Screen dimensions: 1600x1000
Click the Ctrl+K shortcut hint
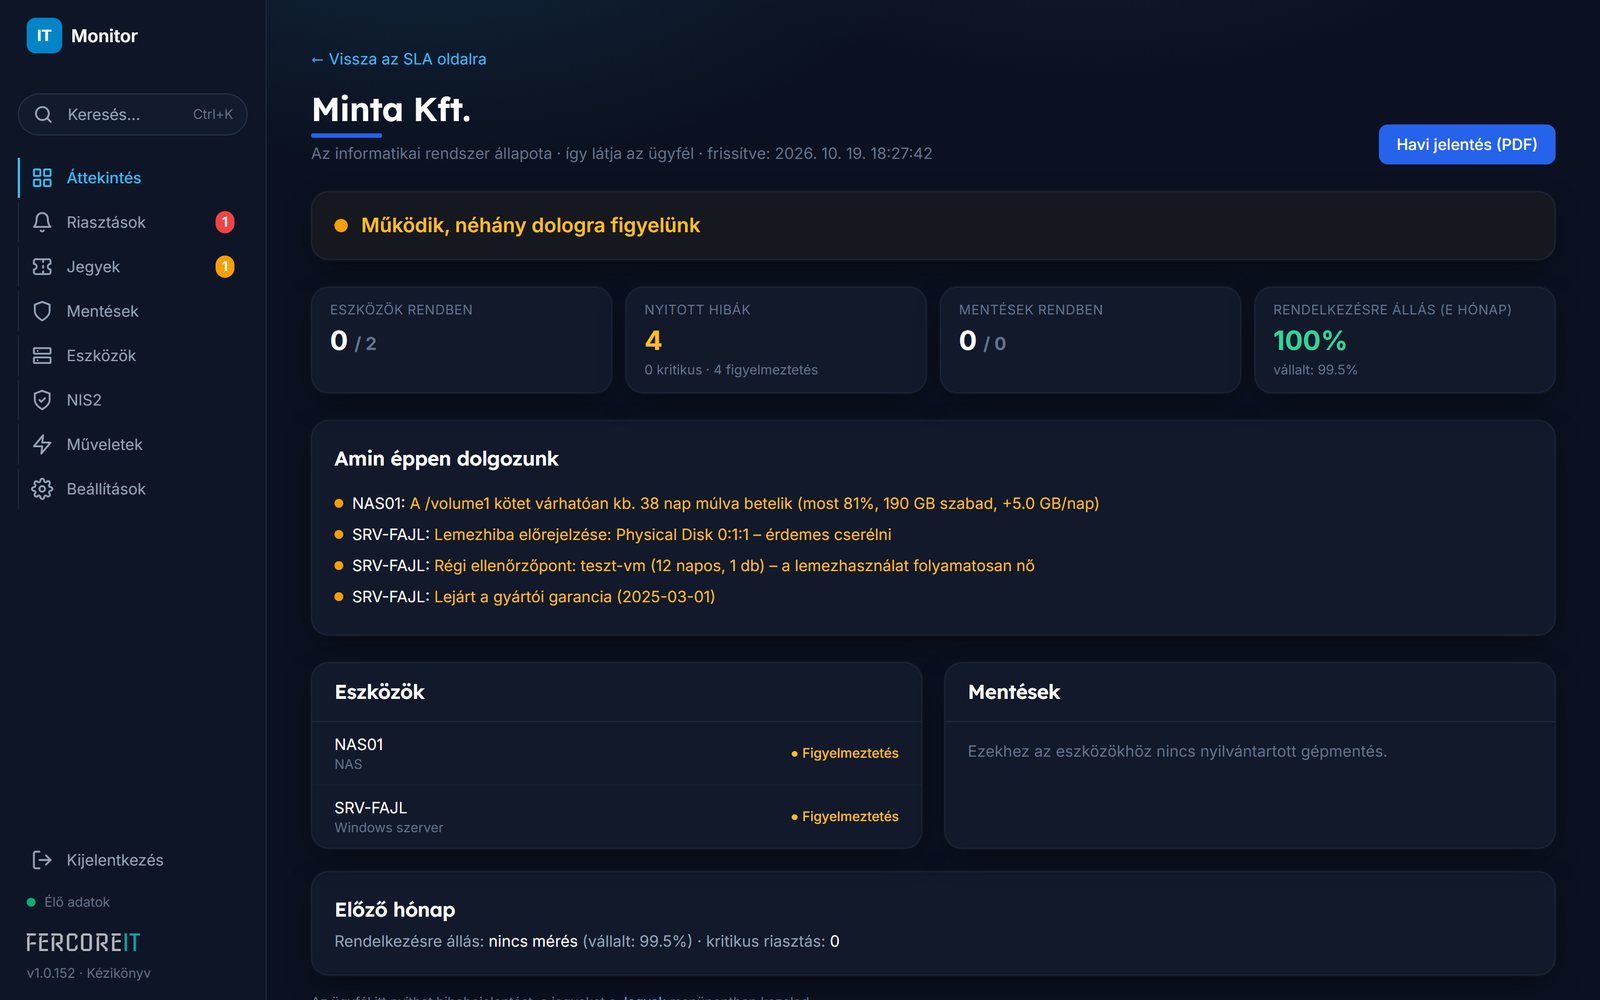click(213, 115)
